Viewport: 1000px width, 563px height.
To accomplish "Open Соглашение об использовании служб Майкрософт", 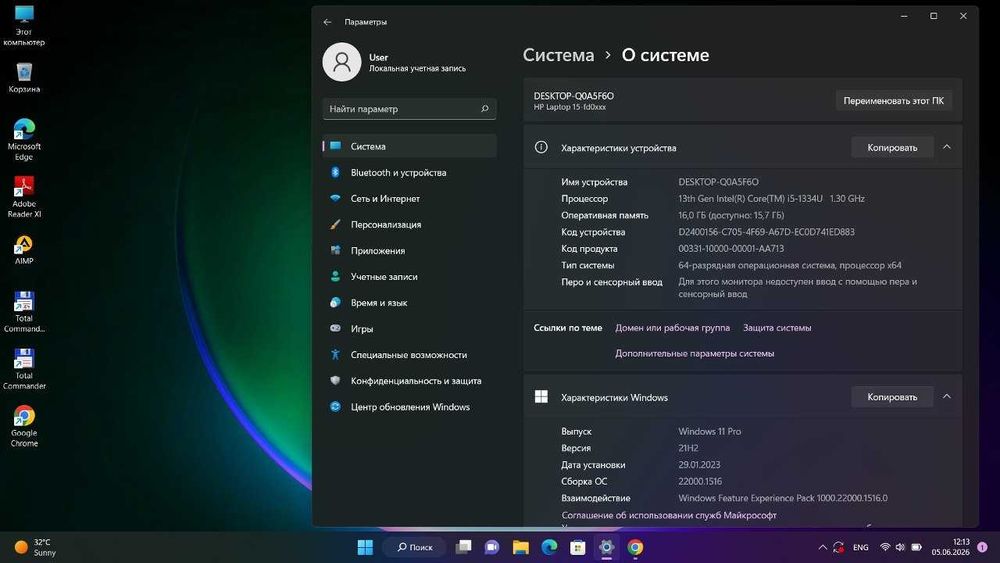I will tap(669, 515).
